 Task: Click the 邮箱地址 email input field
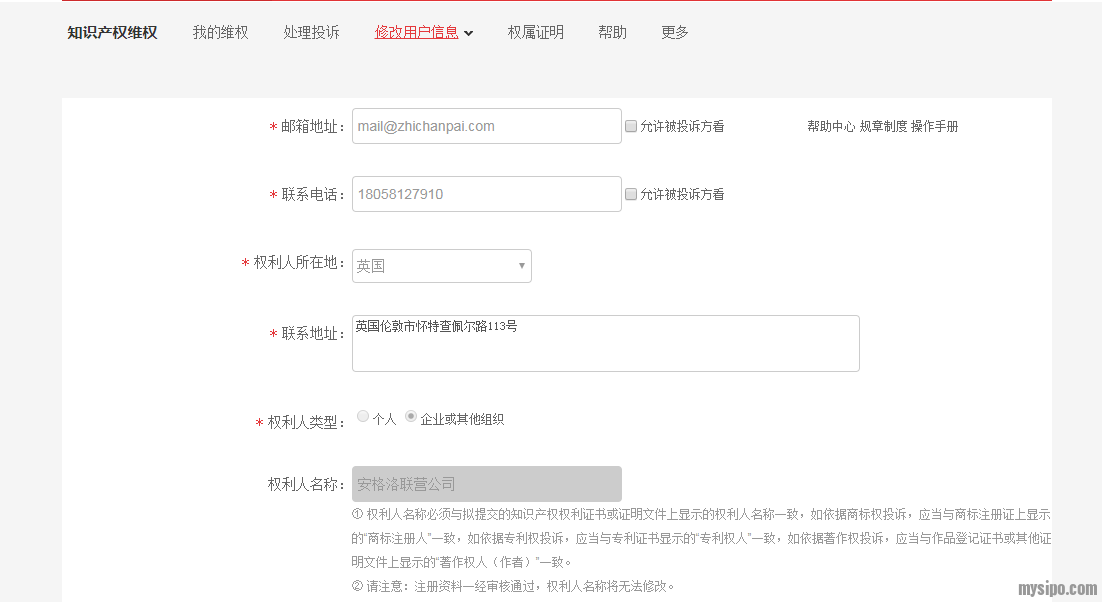pos(486,126)
